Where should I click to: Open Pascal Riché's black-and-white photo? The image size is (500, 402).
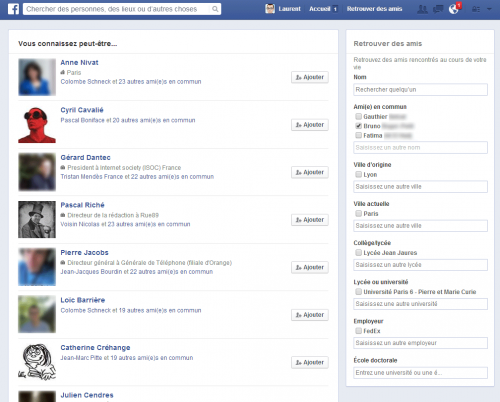tap(37, 220)
